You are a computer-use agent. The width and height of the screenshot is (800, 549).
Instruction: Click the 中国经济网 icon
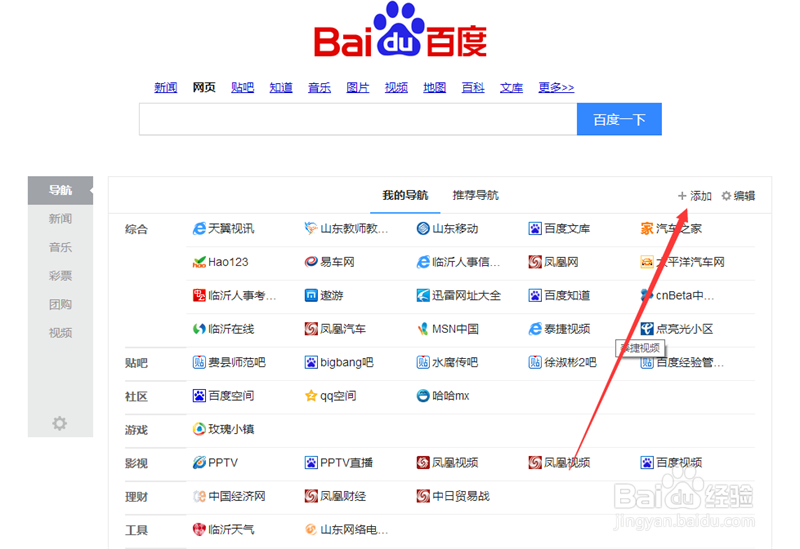pyautogui.click(x=199, y=496)
